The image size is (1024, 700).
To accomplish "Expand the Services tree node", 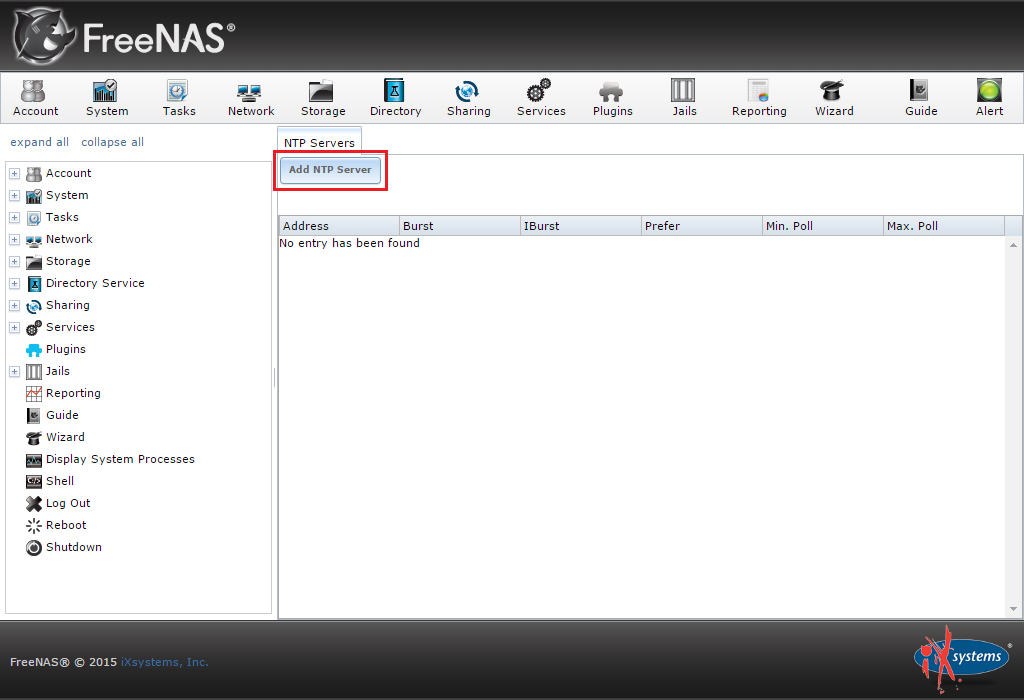I will pos(14,328).
